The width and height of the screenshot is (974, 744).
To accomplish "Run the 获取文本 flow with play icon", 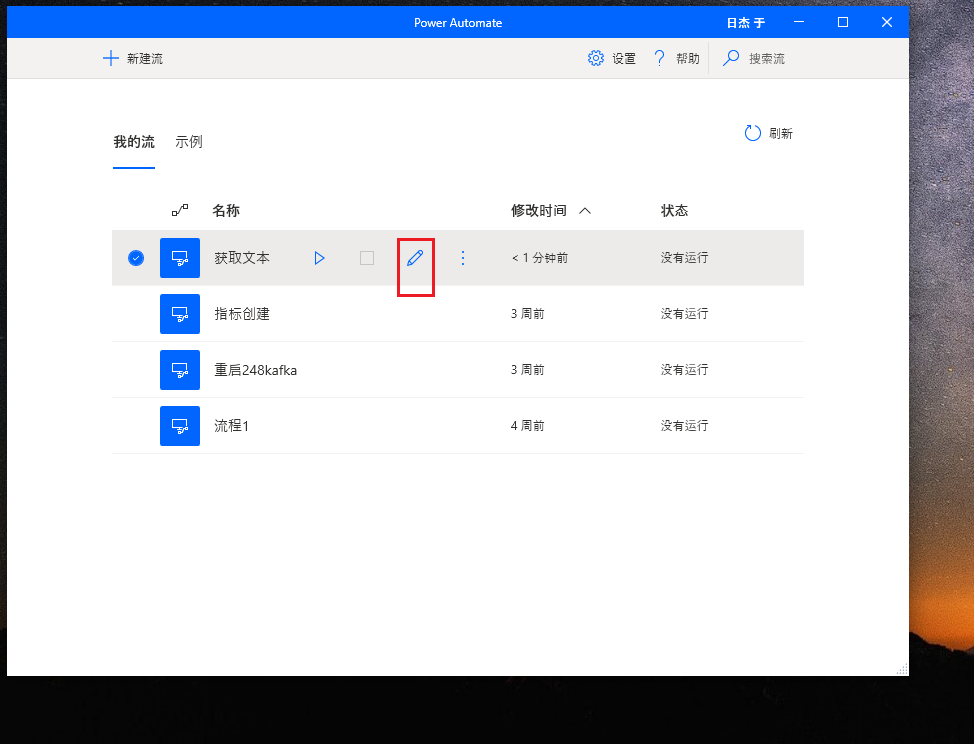I will tap(319, 258).
